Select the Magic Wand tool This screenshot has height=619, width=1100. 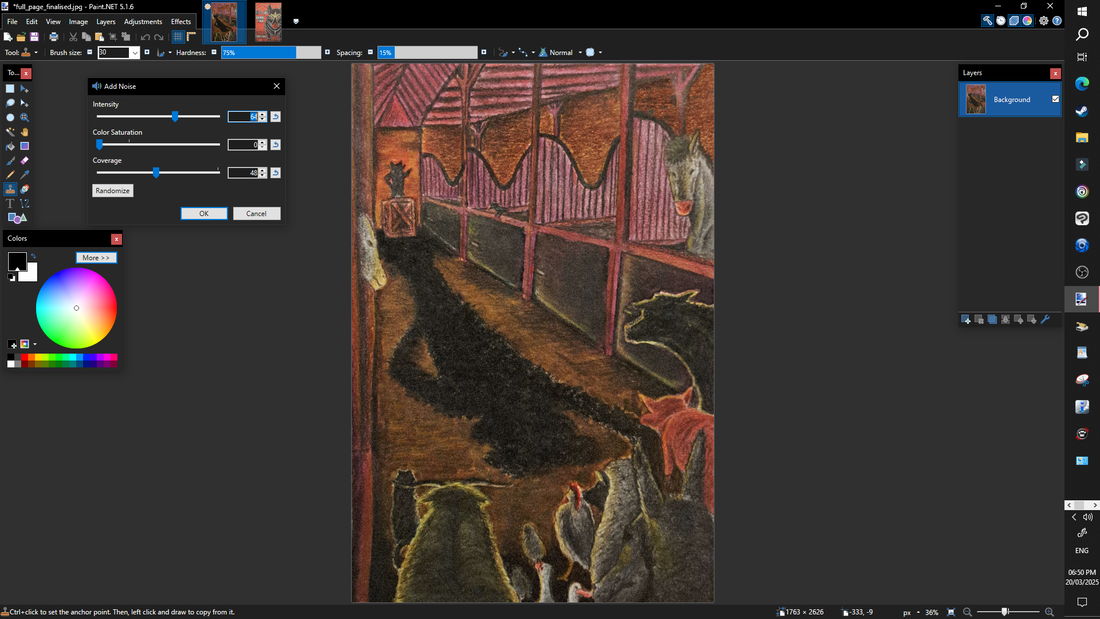tap(10, 132)
